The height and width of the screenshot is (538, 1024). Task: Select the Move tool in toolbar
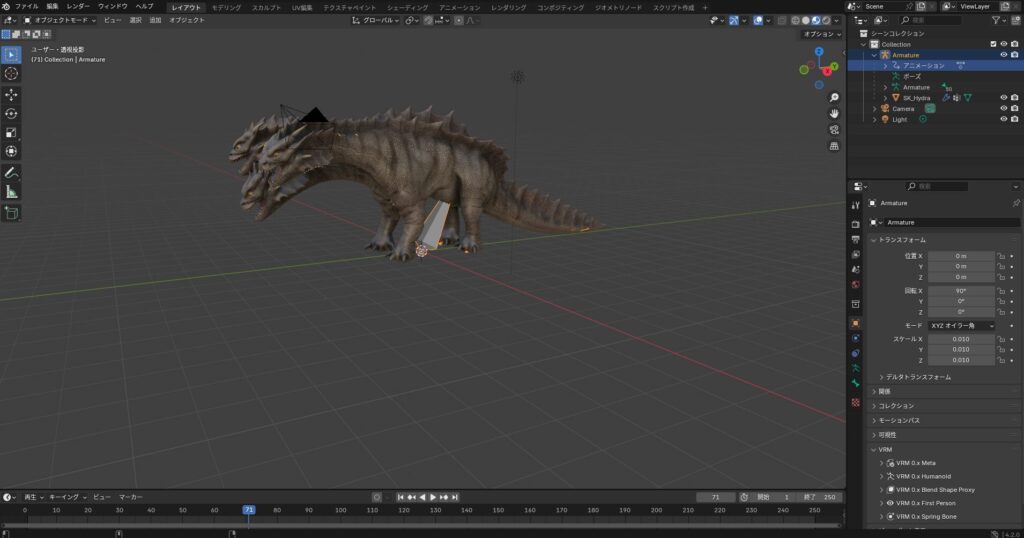point(11,95)
